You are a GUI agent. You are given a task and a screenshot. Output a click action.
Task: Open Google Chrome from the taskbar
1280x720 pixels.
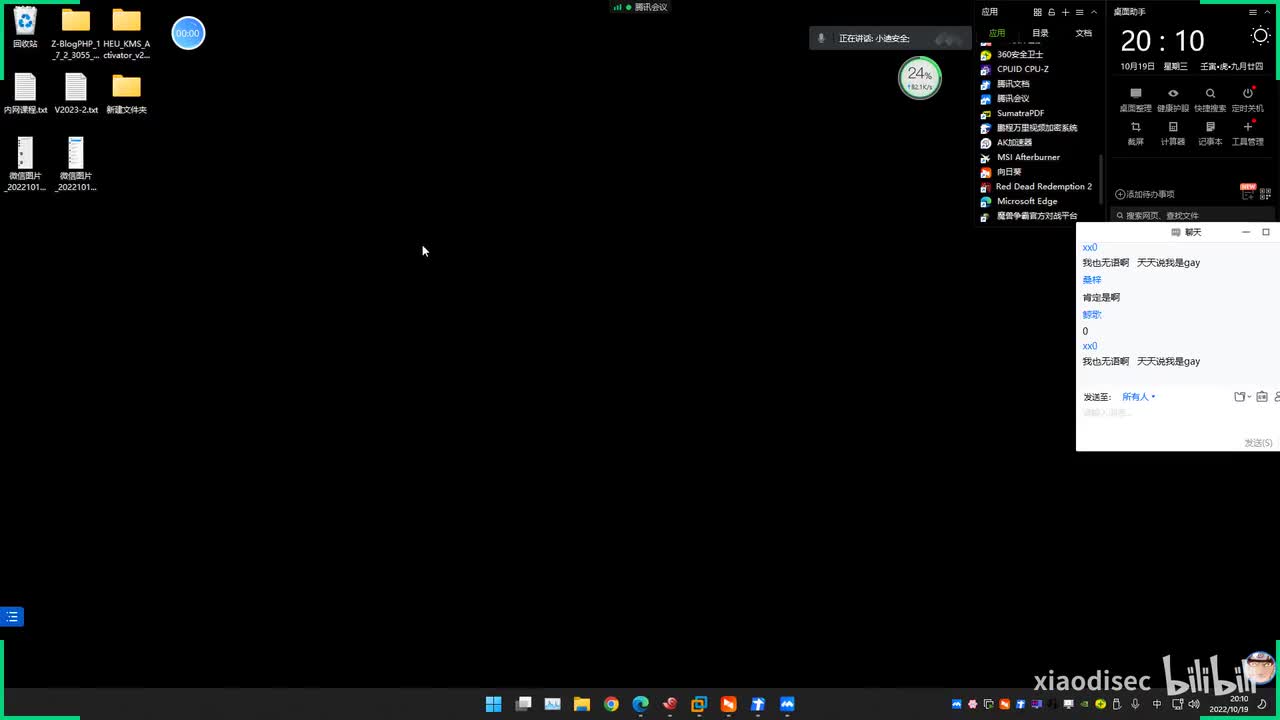point(611,704)
